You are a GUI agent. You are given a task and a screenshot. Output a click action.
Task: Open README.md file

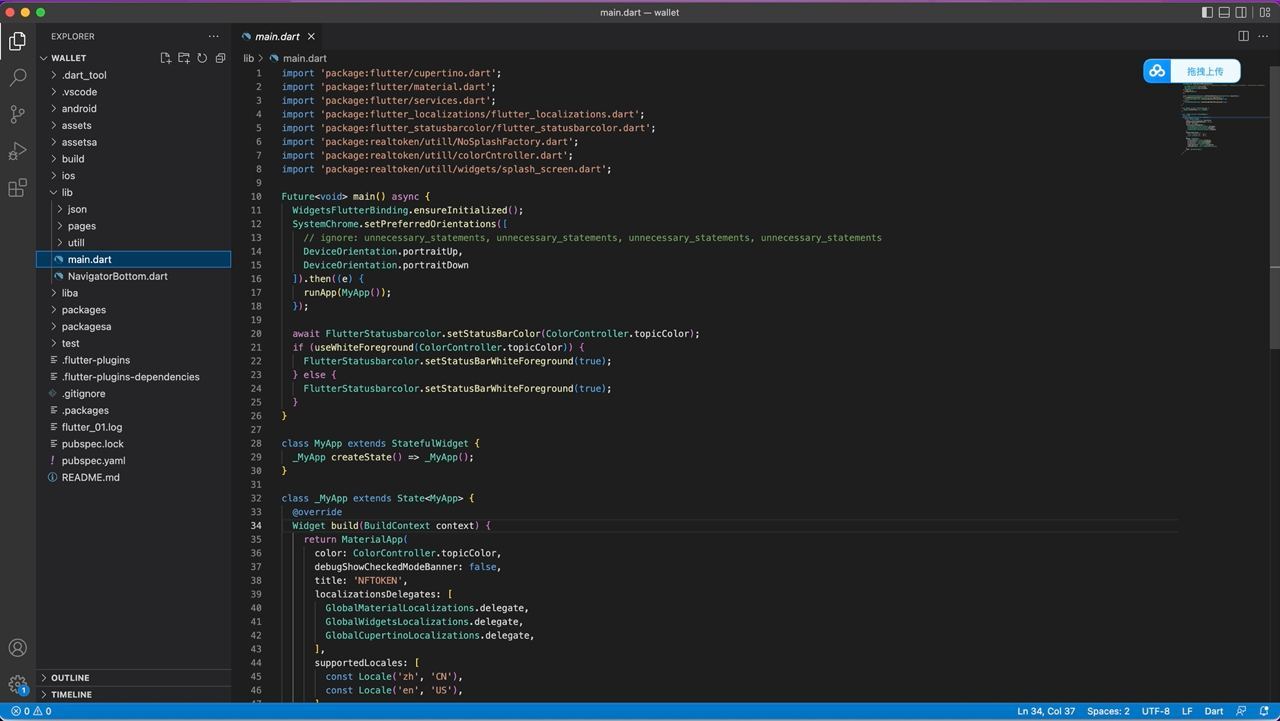point(134,477)
